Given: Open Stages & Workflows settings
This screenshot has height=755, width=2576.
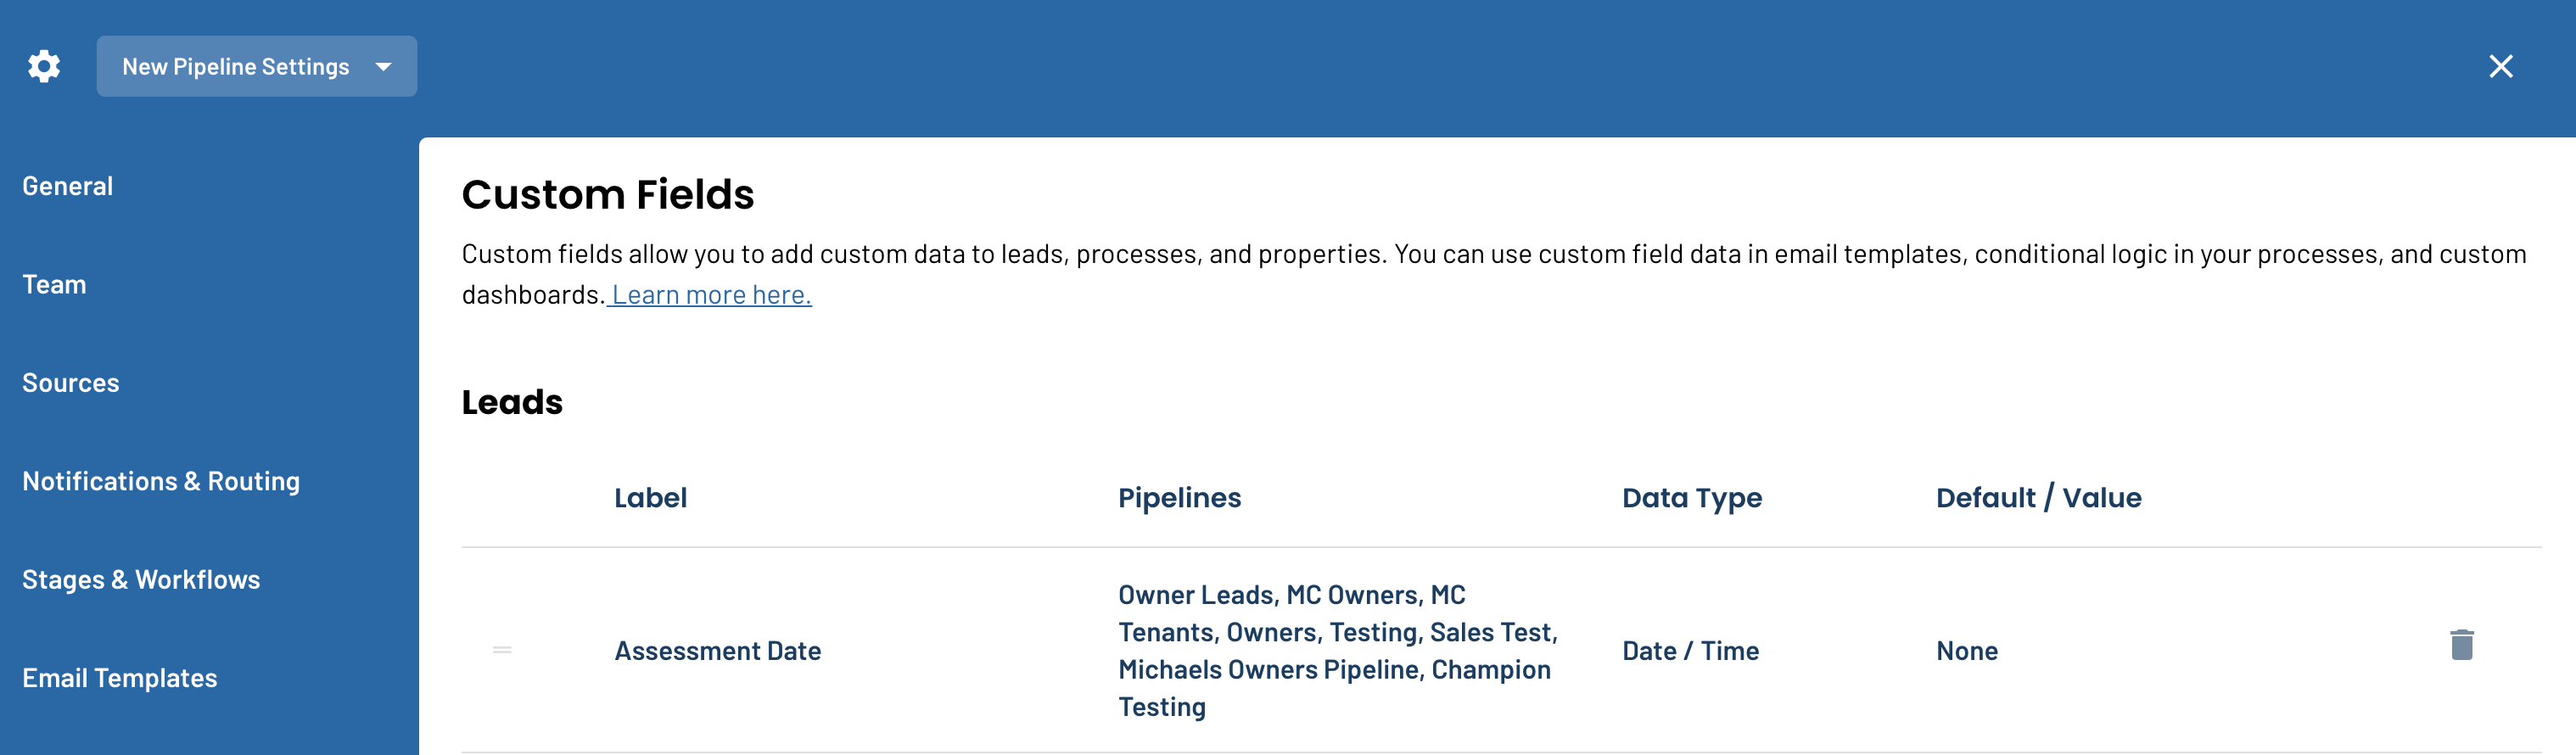Looking at the screenshot, I should pyautogui.click(x=141, y=580).
